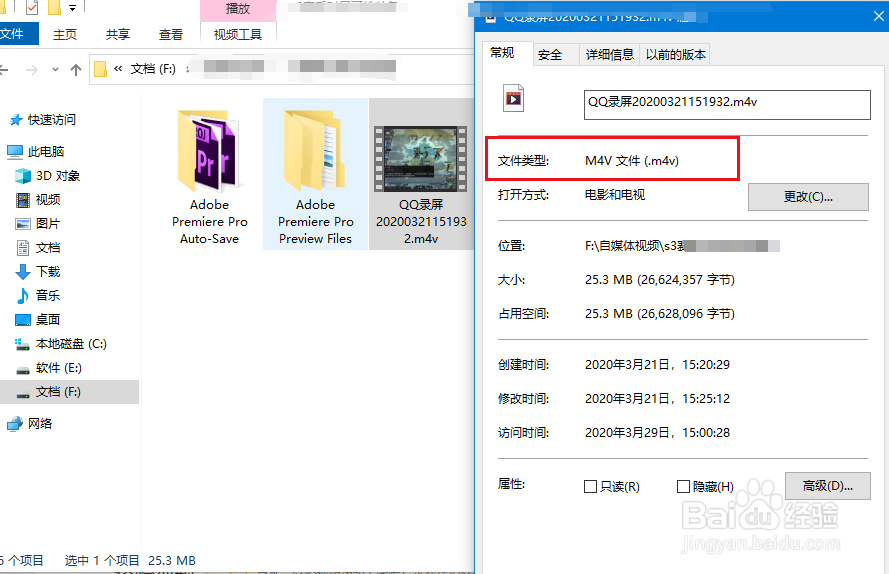Close the properties dialog
This screenshot has width=889, height=574.
click(x=878, y=15)
